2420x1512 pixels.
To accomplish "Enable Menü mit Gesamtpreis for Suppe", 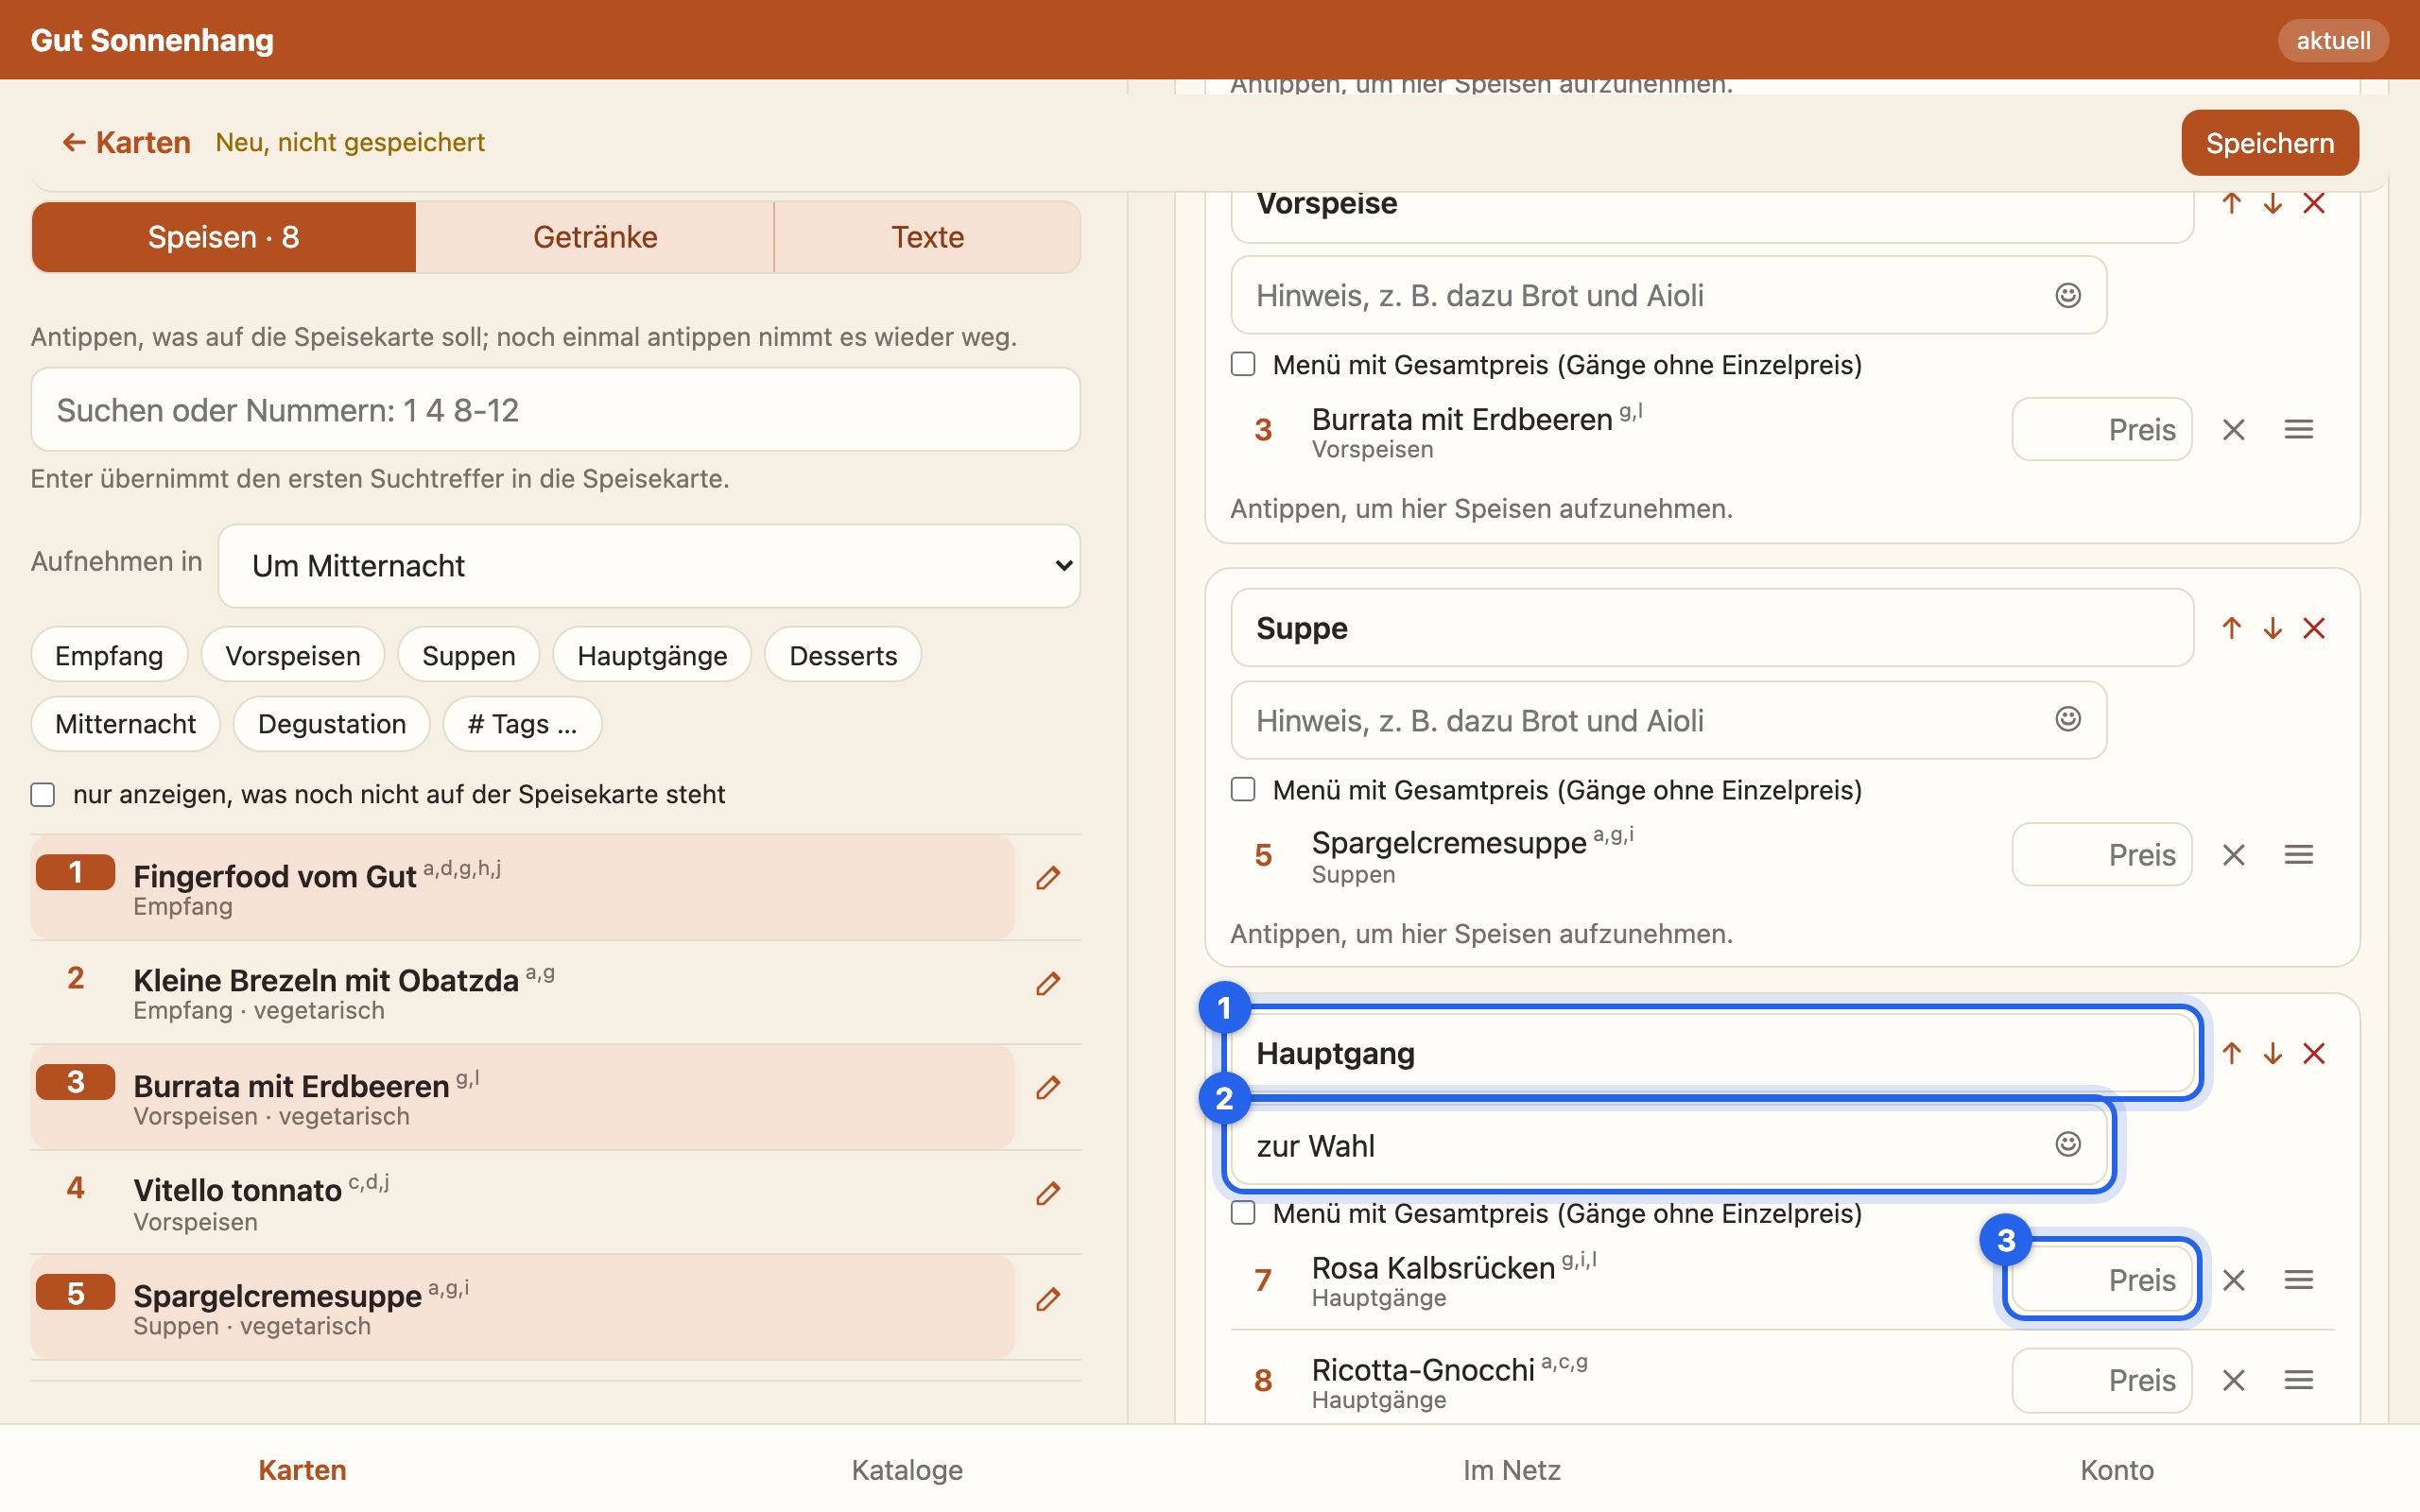I will tap(1242, 789).
